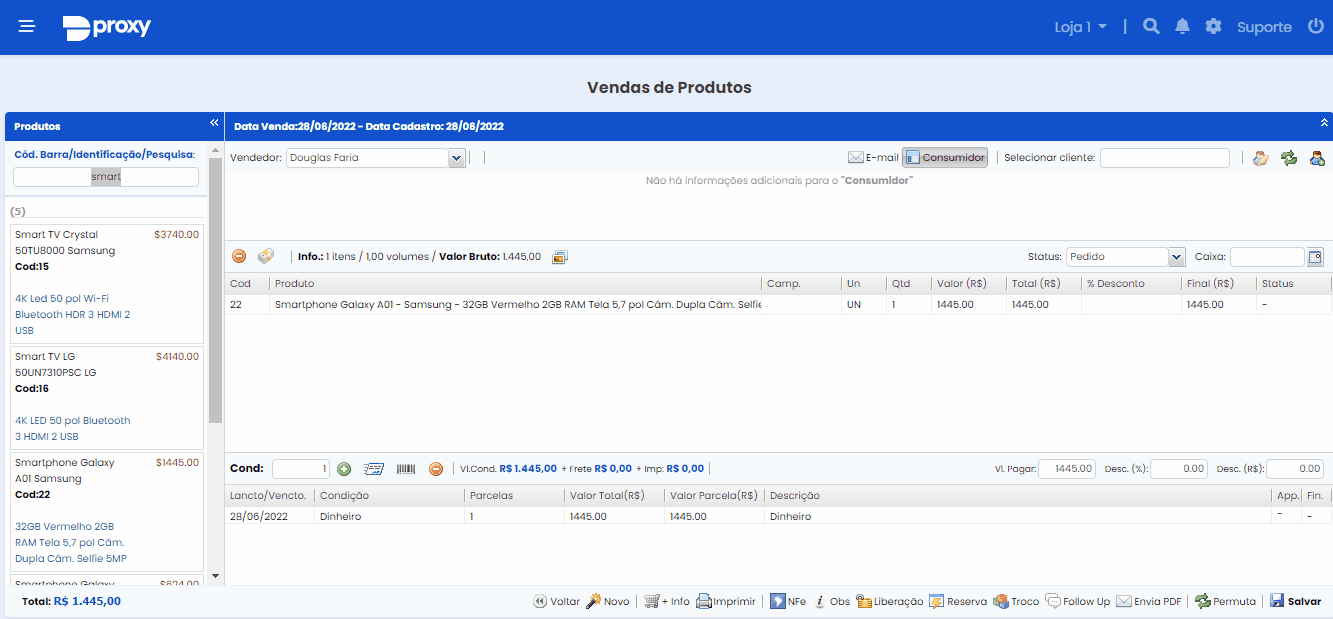Focus the Selecionar cliente field
Viewport: 1333px width, 619px height.
[x=1165, y=157]
